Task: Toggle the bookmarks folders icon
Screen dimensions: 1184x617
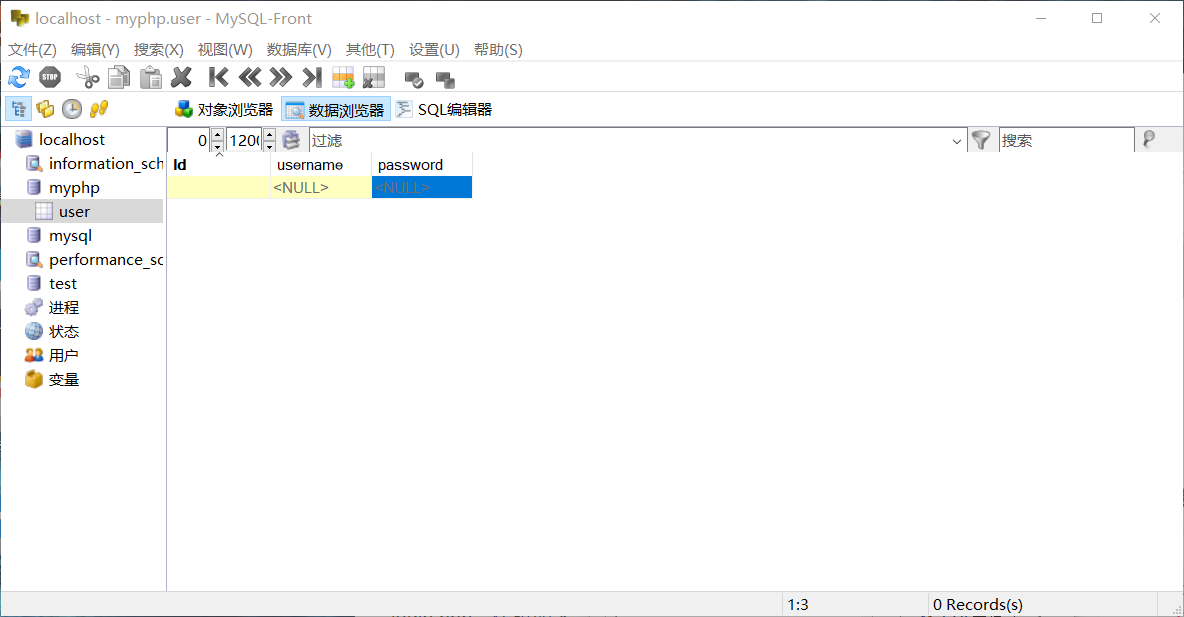Action: [x=45, y=110]
